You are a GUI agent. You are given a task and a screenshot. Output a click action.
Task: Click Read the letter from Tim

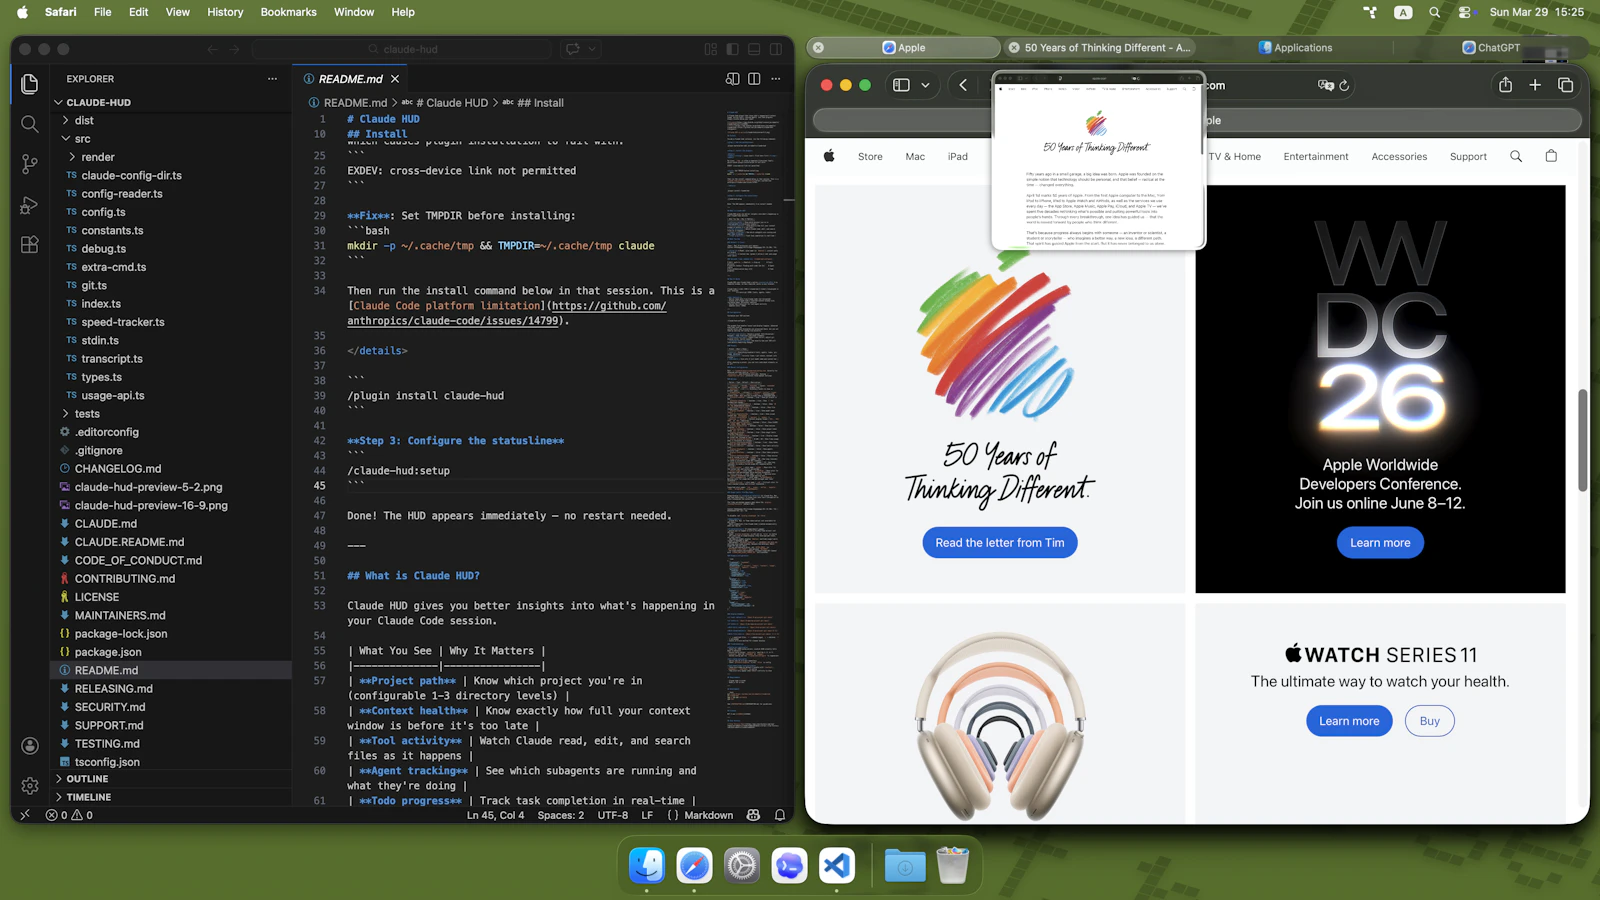(x=1000, y=543)
